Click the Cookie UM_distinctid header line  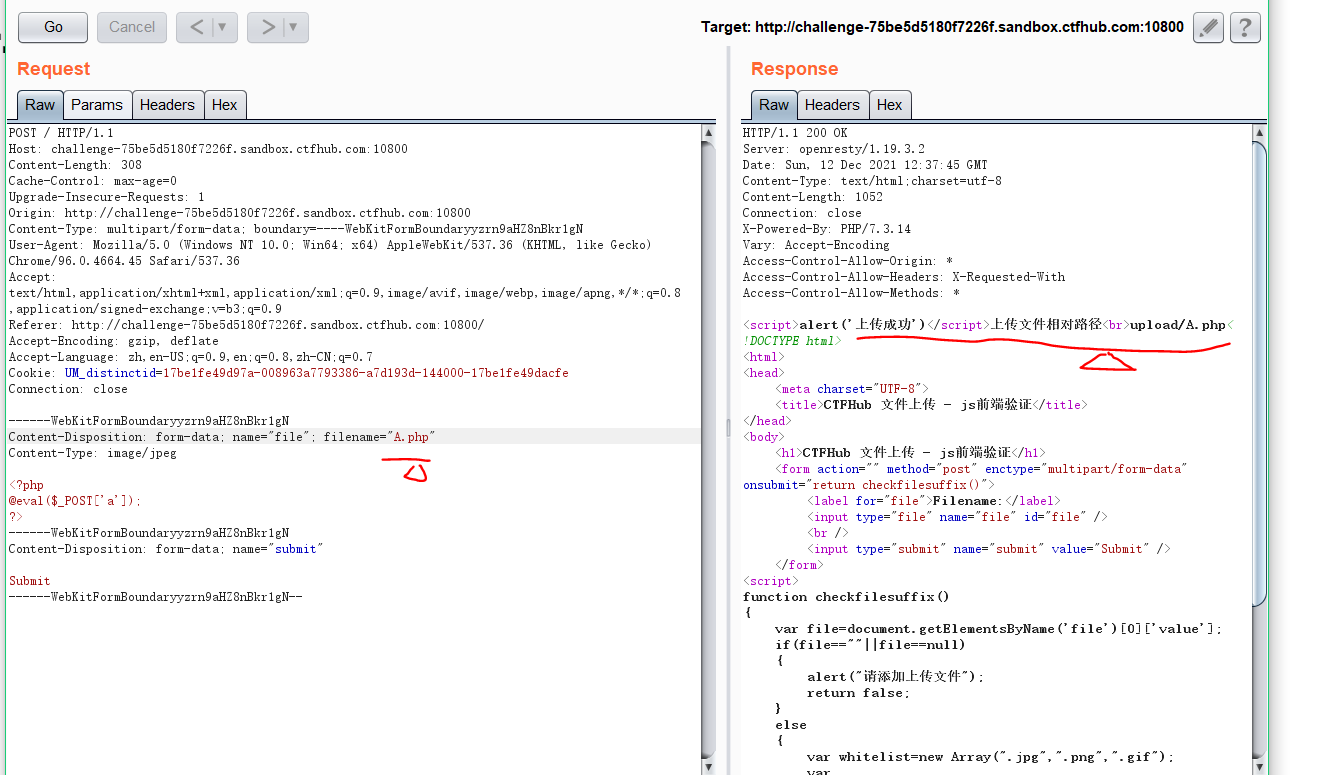(x=288, y=373)
